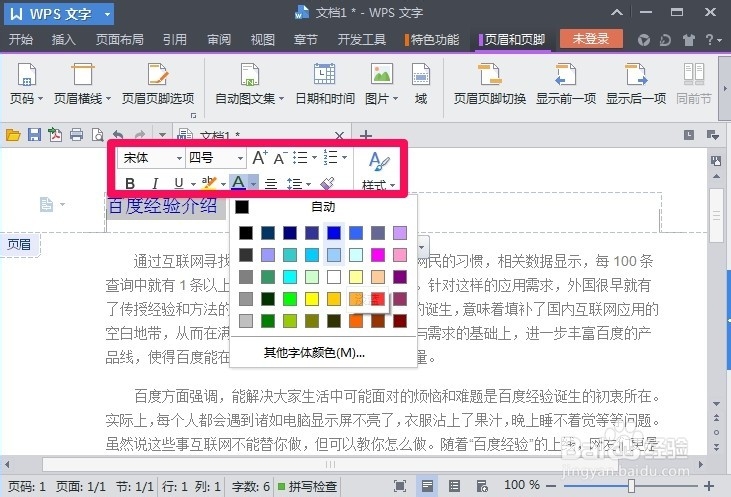Expand highlight color dropdown arrow
Screen dimensions: 731x497
coord(223,184)
